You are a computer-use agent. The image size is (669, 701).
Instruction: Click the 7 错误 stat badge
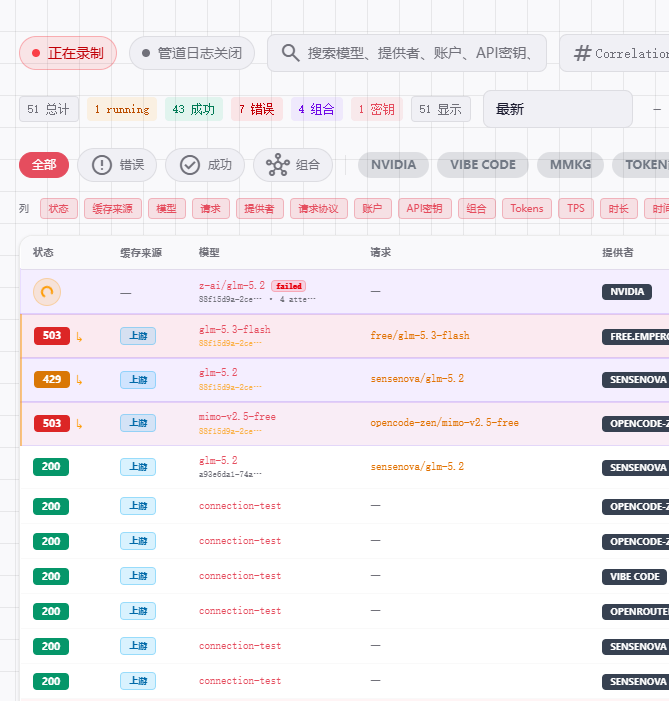(x=257, y=109)
